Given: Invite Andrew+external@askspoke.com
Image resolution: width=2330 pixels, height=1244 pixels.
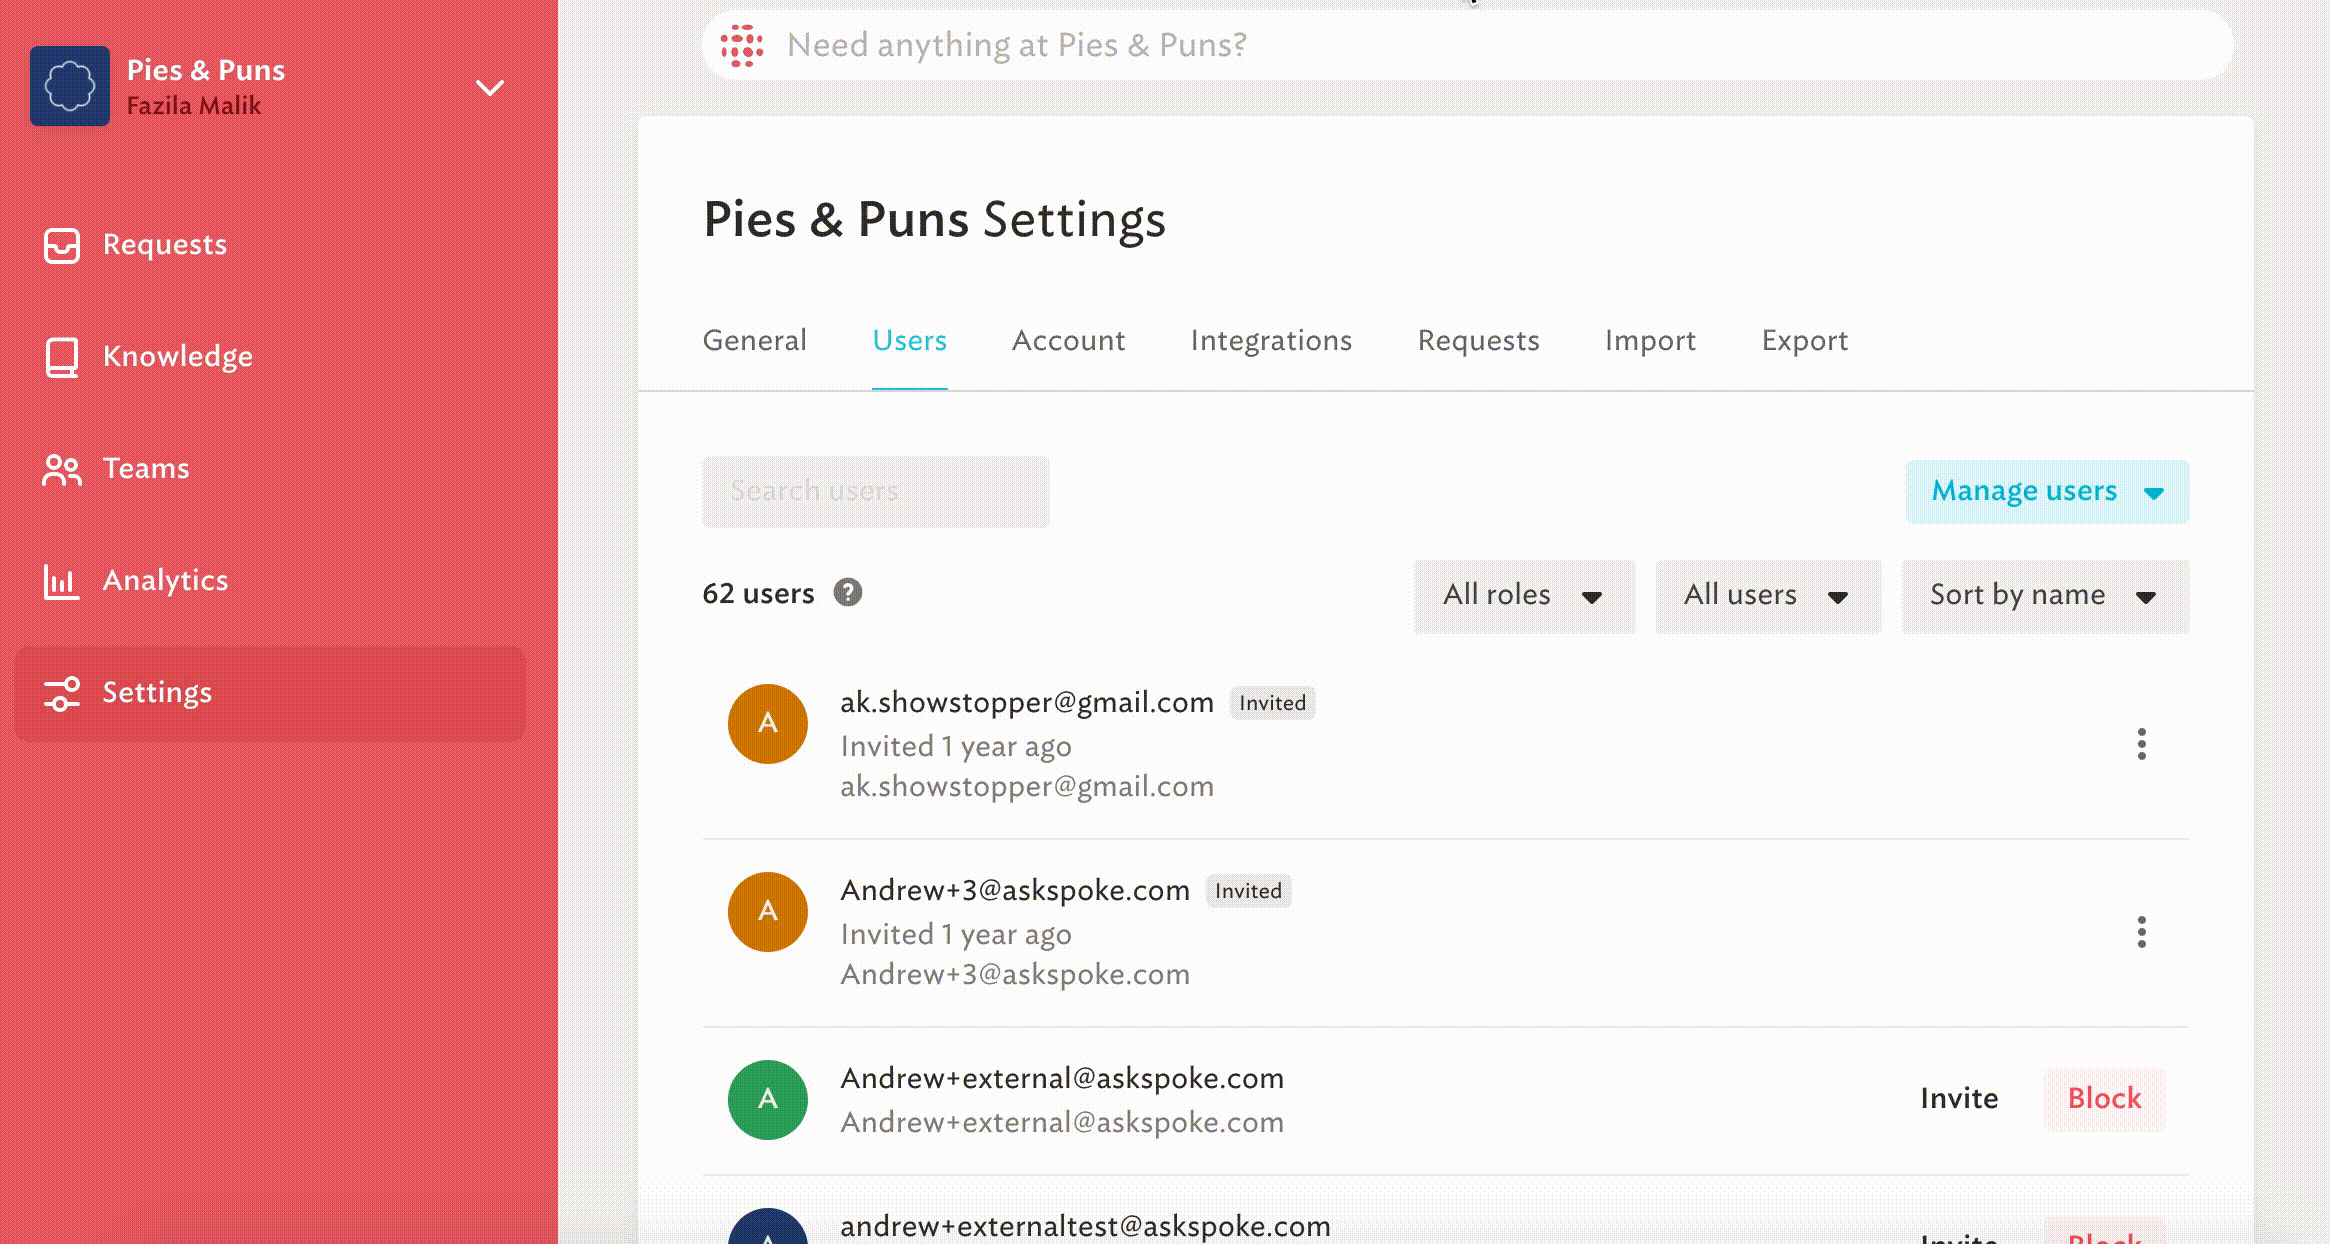Looking at the screenshot, I should tap(1959, 1099).
